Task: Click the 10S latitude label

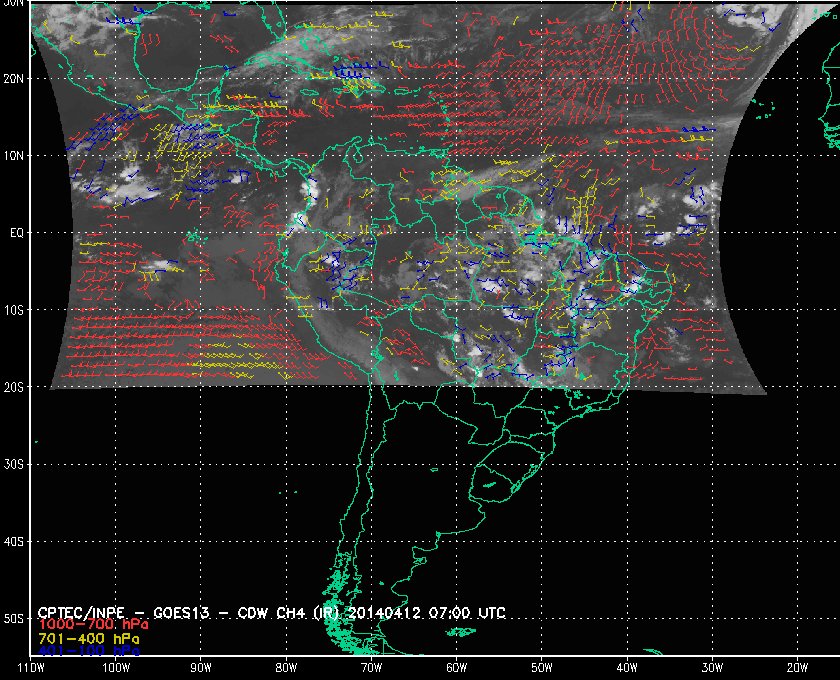Action: (x=13, y=310)
